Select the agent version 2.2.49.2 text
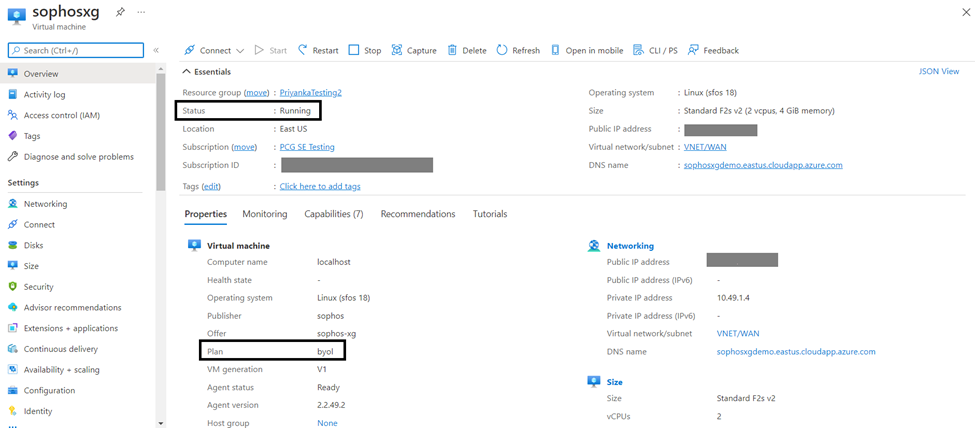Image resolution: width=975 pixels, height=428 pixels. [333, 405]
